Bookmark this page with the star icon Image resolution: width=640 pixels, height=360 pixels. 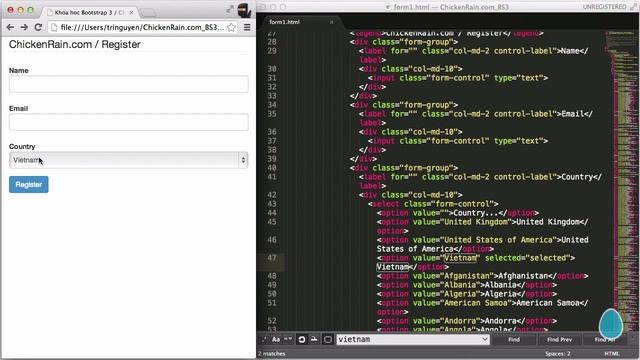click(x=231, y=27)
